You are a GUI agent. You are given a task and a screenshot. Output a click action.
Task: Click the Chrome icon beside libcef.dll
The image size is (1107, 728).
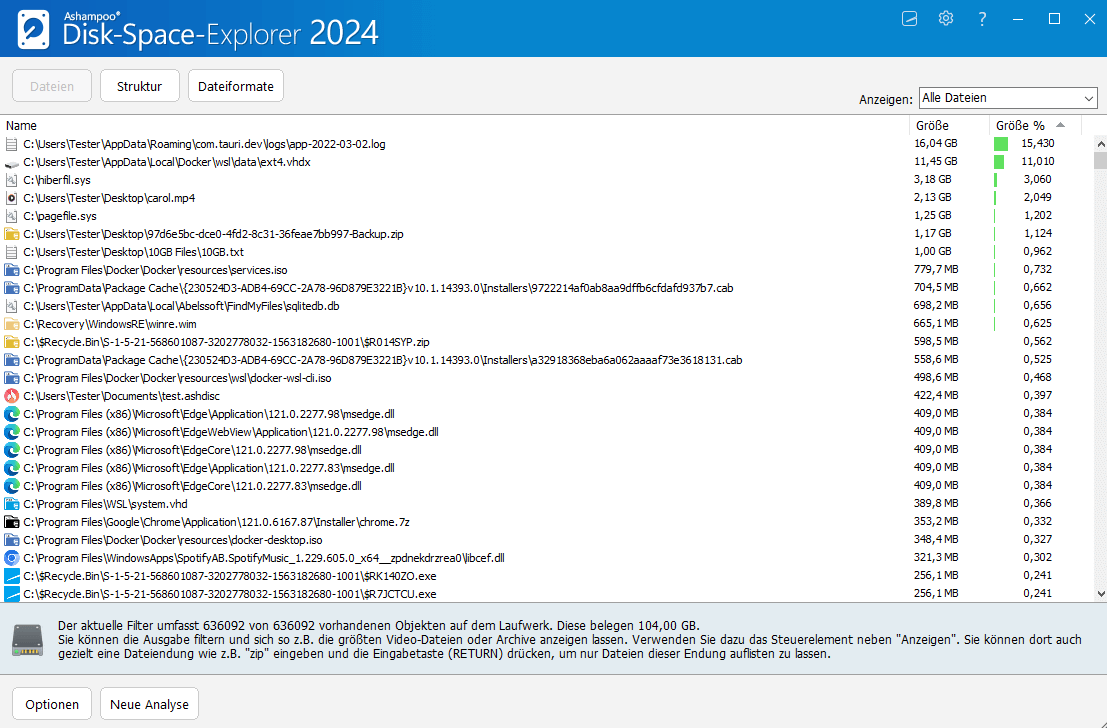(12, 558)
